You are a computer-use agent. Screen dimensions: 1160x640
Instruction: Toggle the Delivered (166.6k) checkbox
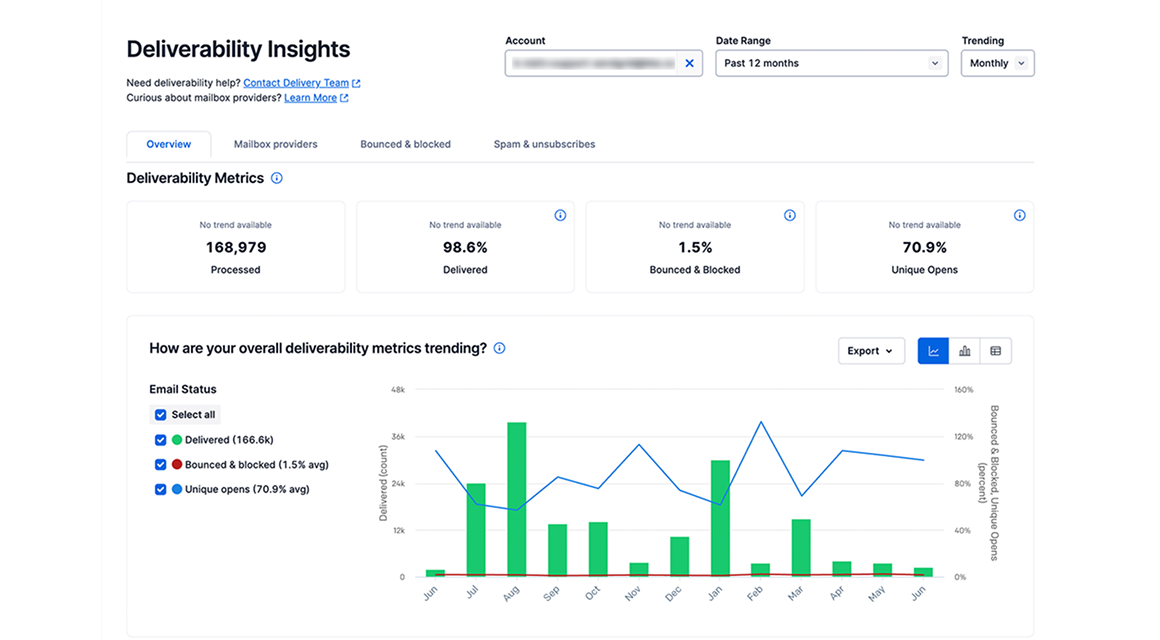(x=161, y=440)
